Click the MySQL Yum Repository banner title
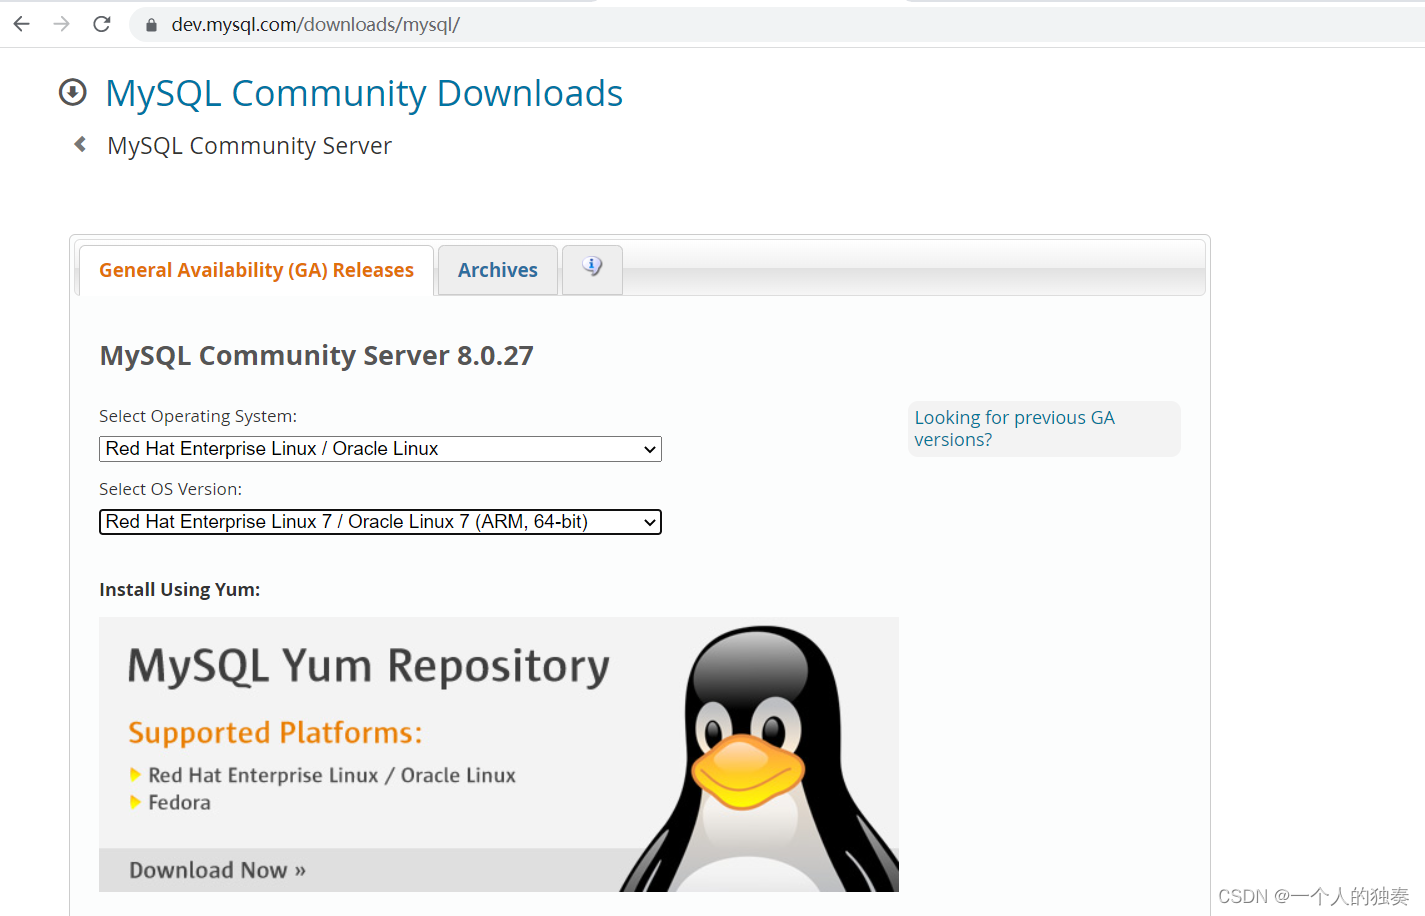Viewport: 1425px width, 916px height. point(368,667)
